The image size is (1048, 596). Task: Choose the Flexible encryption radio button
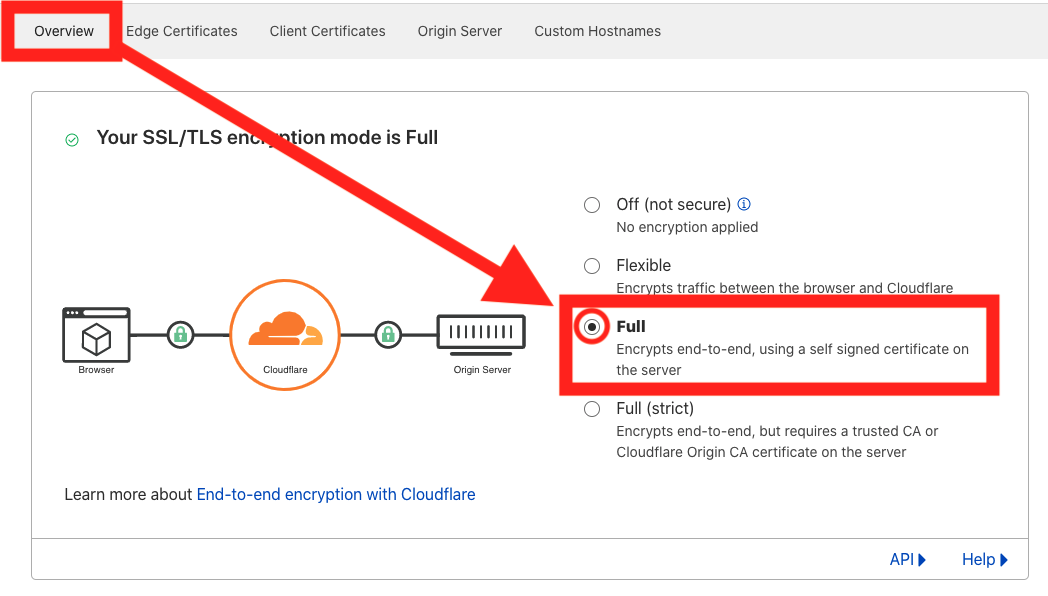click(x=592, y=266)
